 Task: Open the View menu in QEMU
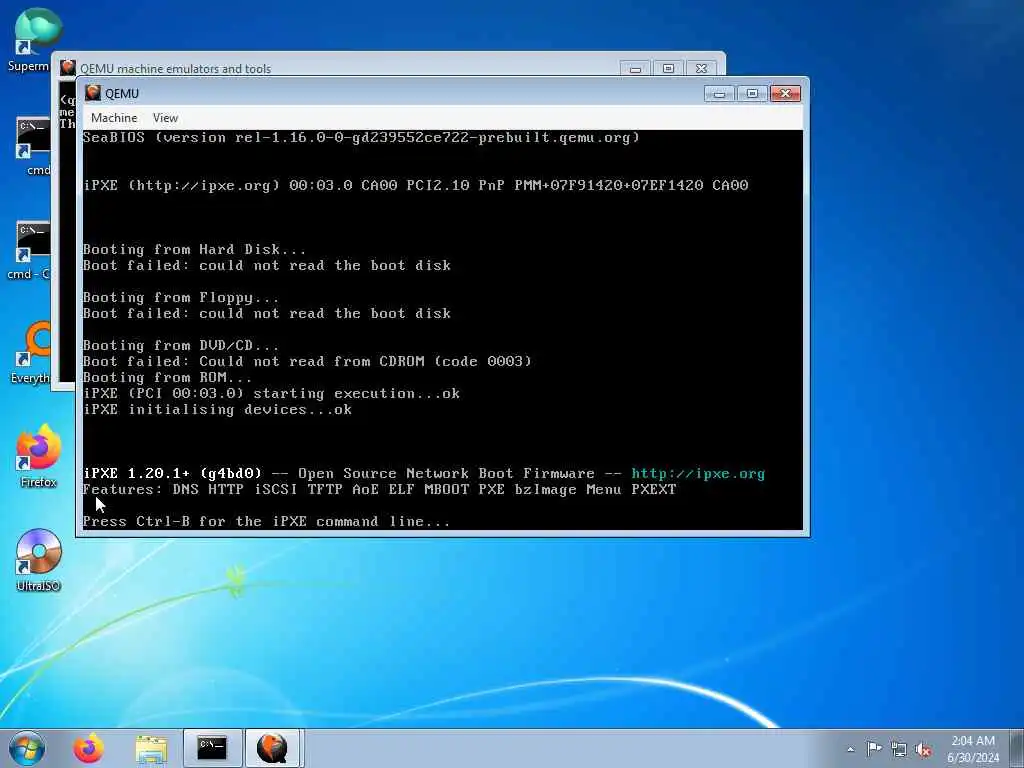point(165,118)
